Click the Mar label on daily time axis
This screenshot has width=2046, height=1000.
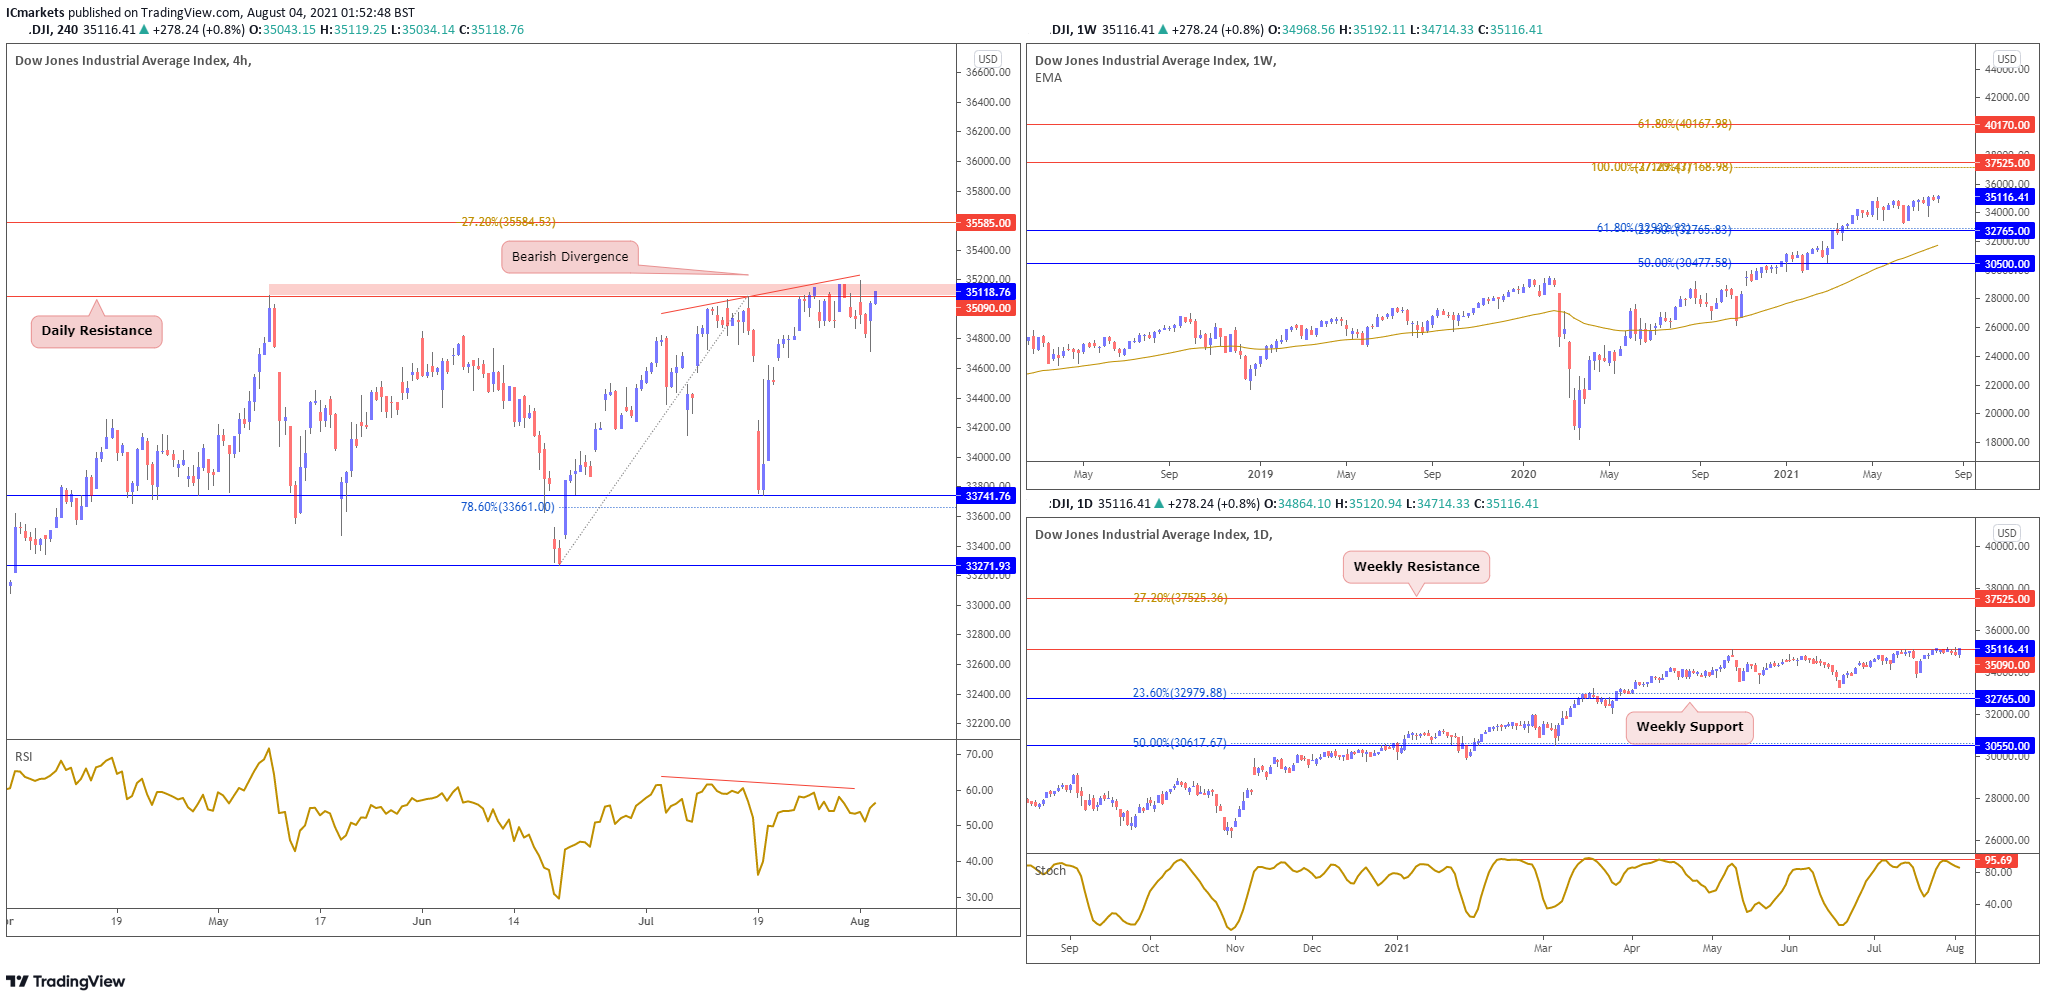pos(1543,948)
